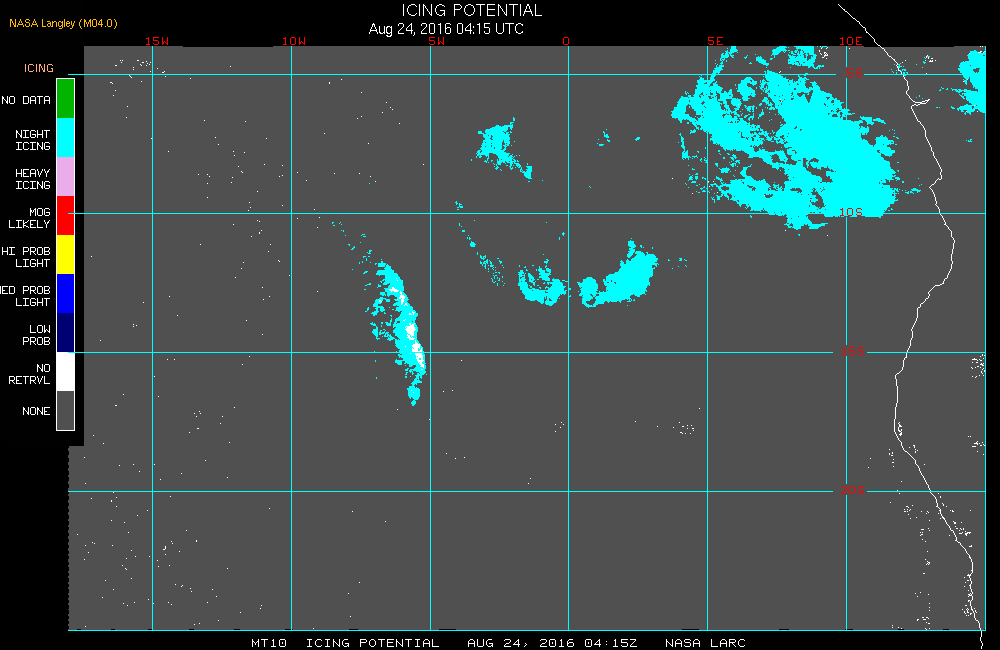Image resolution: width=1000 pixels, height=650 pixels.
Task: Click the ICING POTENTIAL title
Action: point(471,11)
